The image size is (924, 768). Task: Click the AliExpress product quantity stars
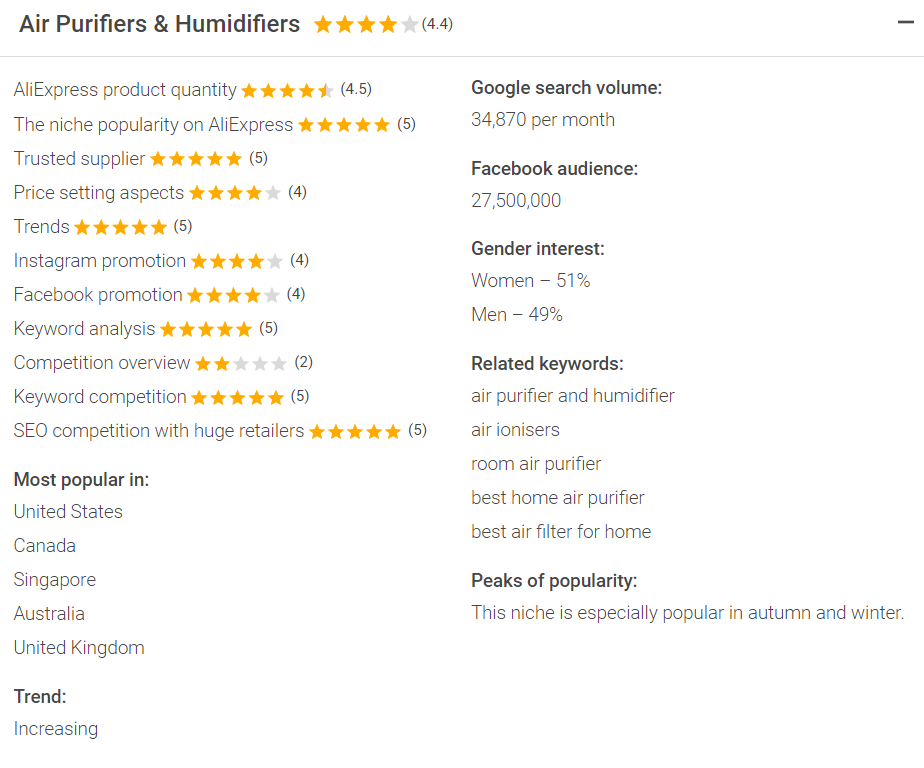[287, 91]
